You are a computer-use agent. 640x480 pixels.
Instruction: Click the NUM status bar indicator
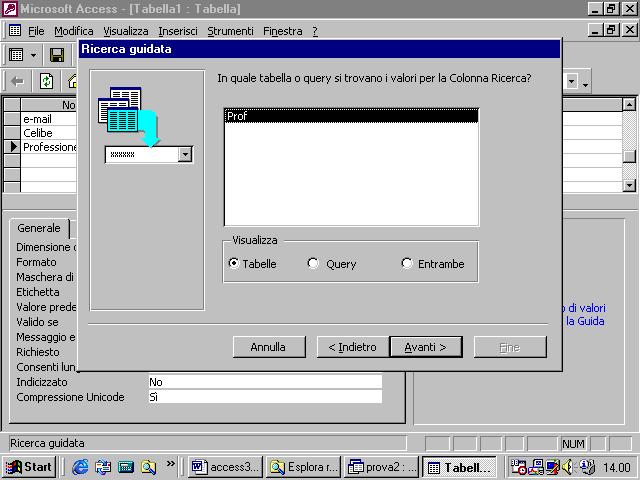573,444
